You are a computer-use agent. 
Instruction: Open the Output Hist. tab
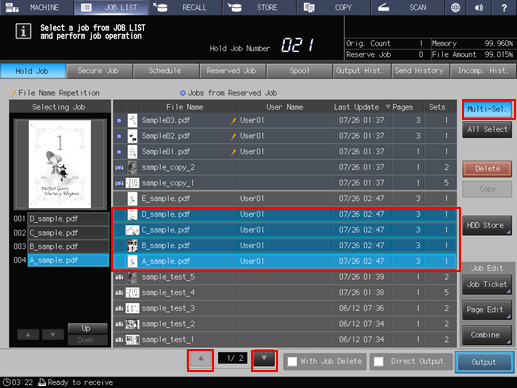pos(361,71)
